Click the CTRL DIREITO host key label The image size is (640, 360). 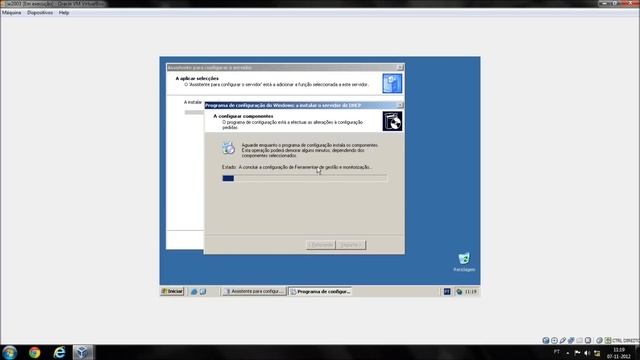click(626, 340)
